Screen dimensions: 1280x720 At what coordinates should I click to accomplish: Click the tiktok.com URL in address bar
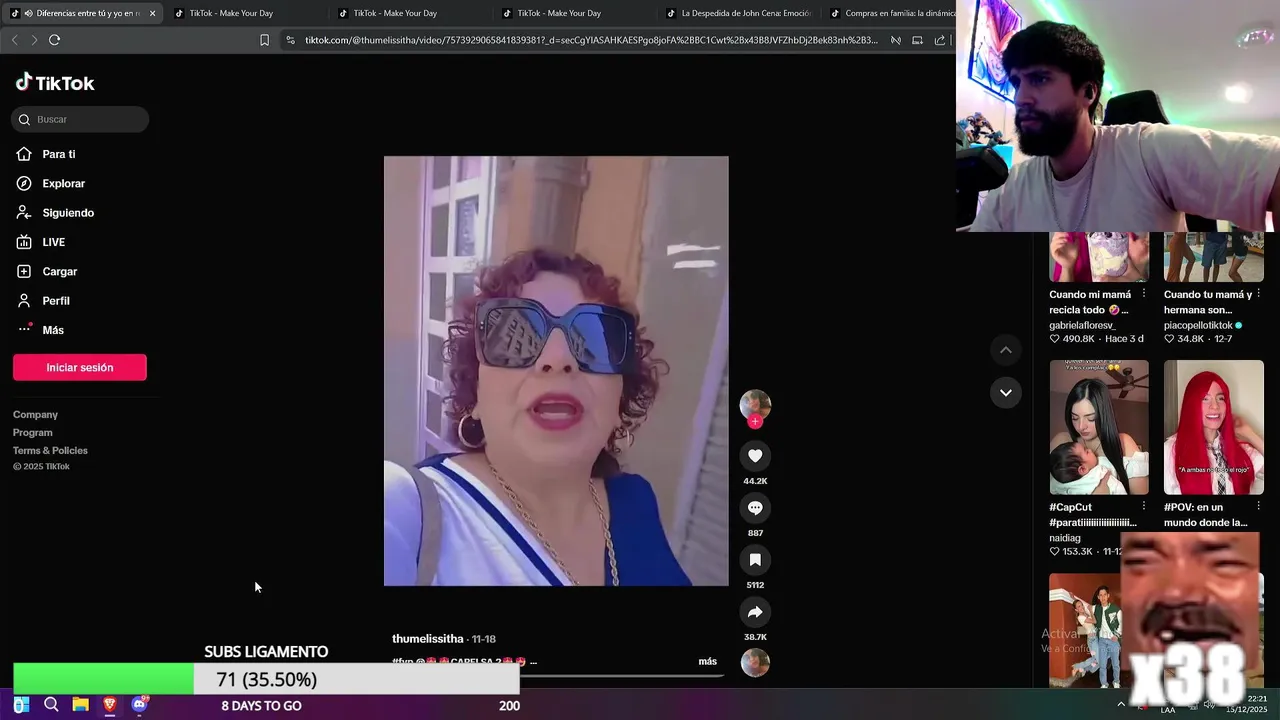click(591, 40)
